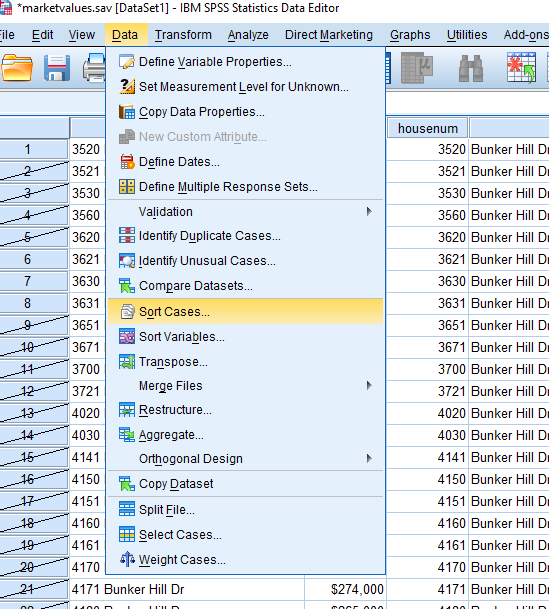Click the Insert Cases toolbar icon
549x609 pixels.
tap(521, 68)
